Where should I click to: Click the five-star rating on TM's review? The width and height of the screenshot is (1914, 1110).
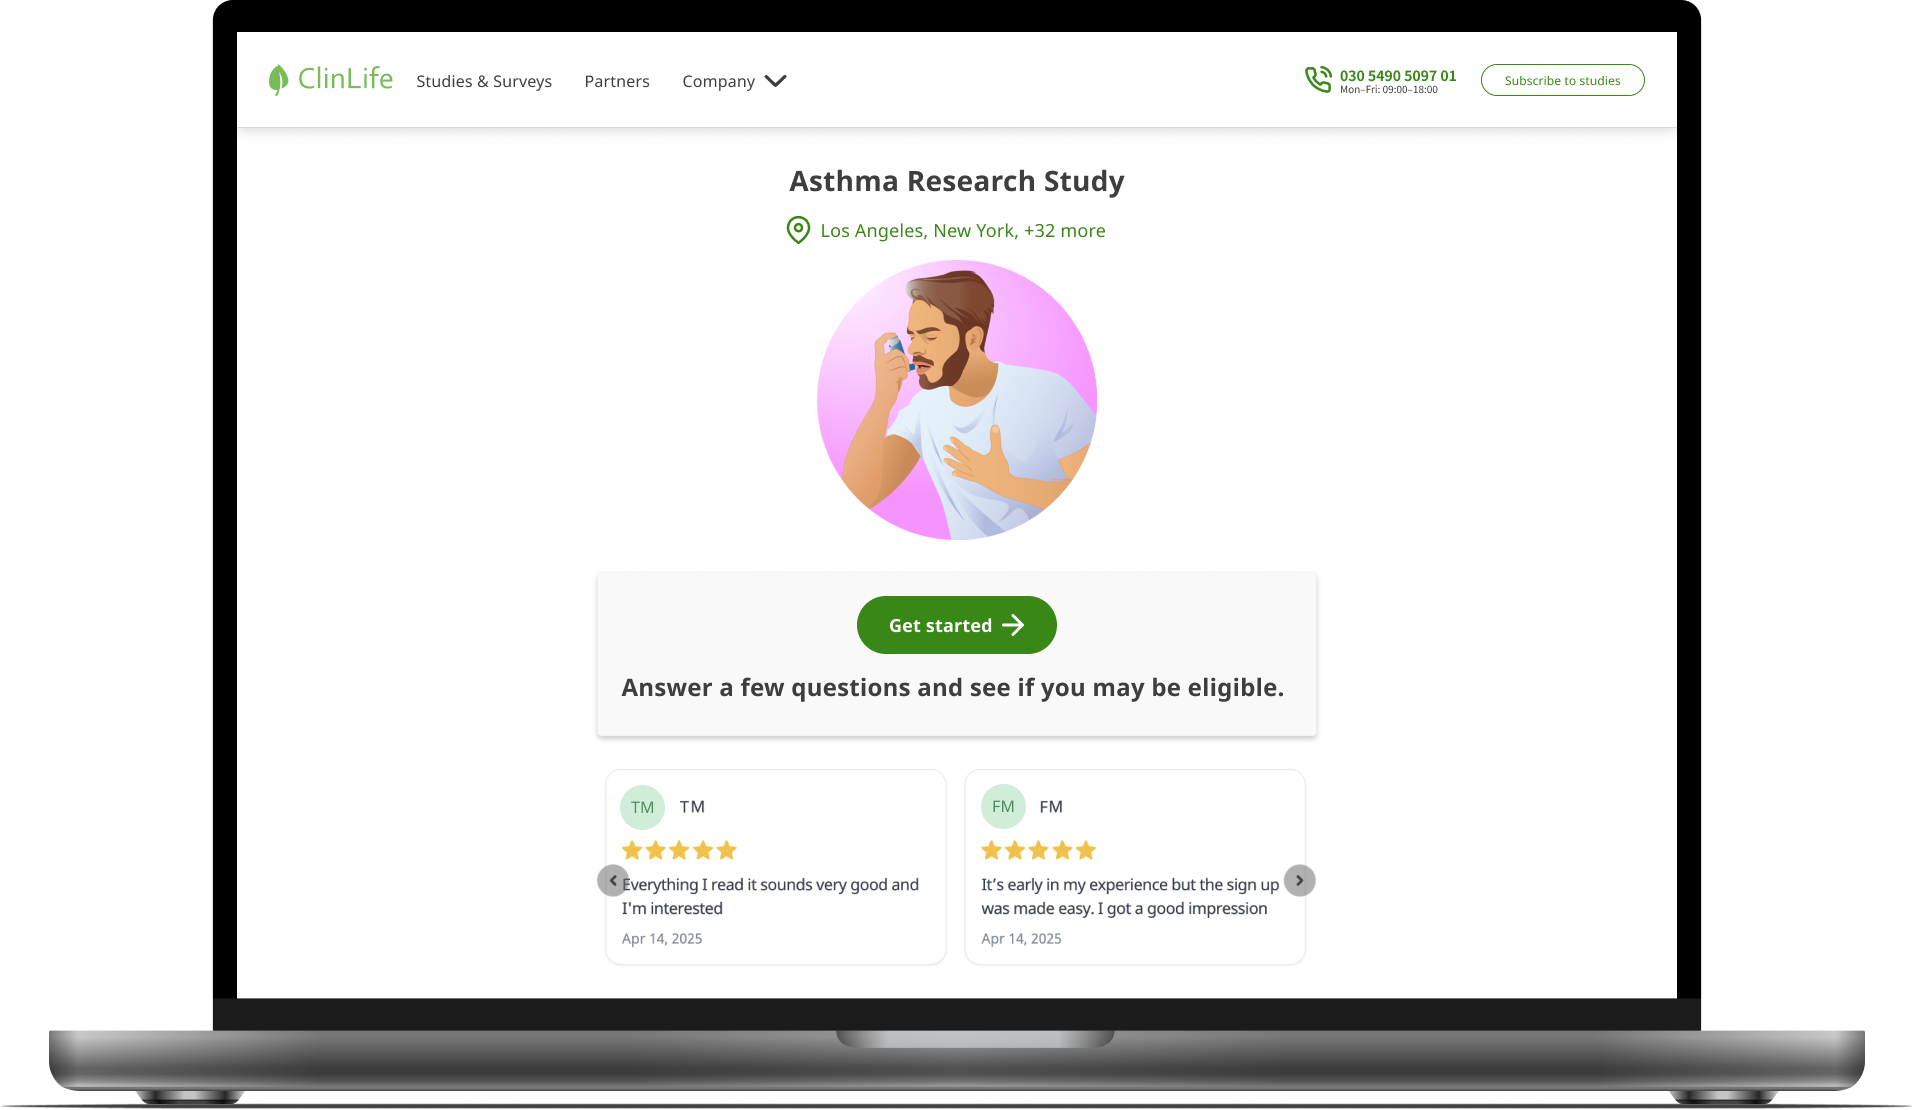679,850
